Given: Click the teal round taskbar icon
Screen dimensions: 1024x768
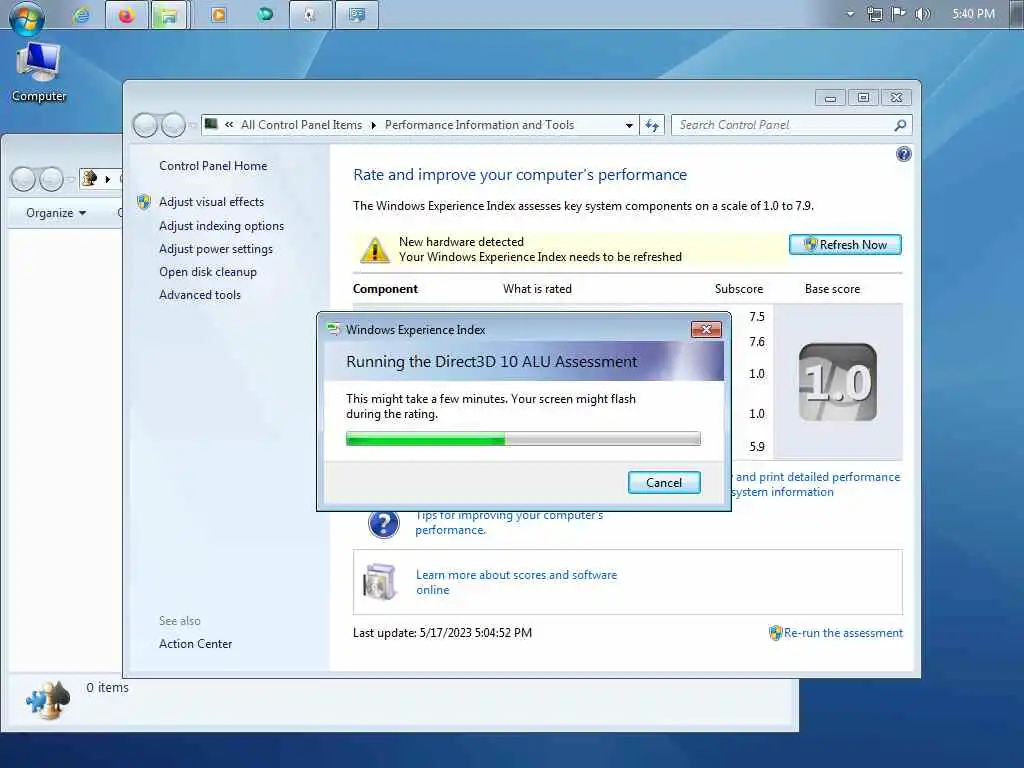Looking at the screenshot, I should [x=264, y=14].
